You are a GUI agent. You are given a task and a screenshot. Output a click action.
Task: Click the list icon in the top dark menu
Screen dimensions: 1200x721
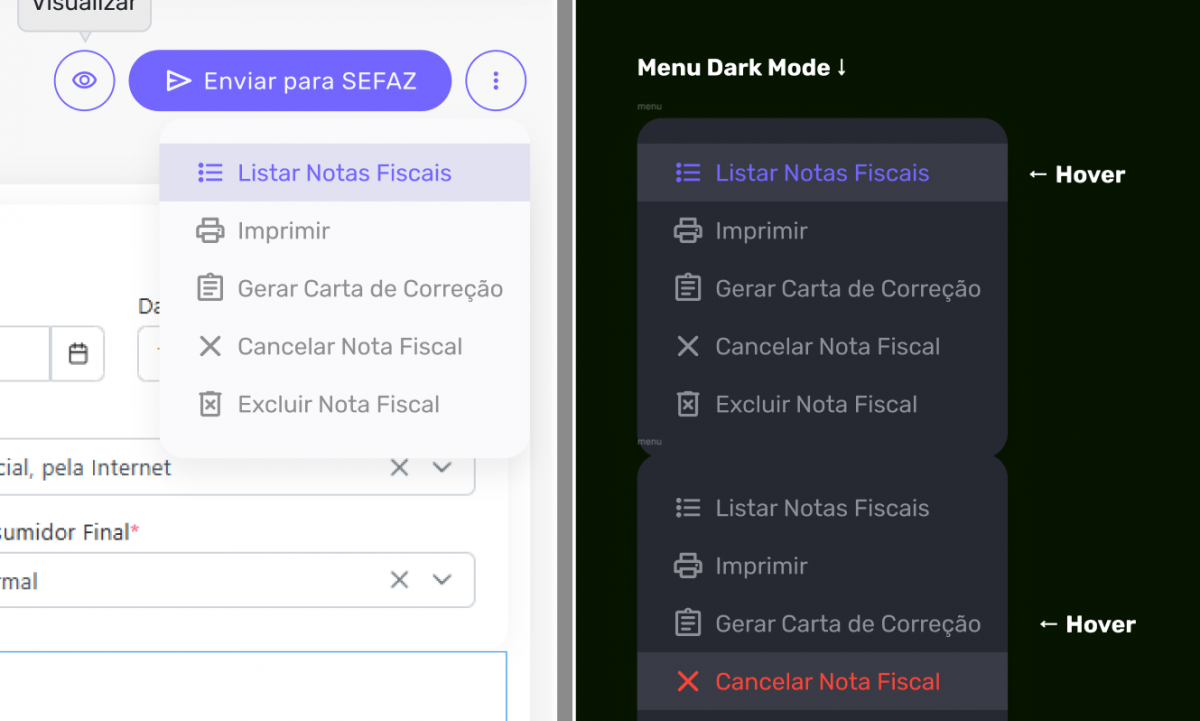pos(688,173)
